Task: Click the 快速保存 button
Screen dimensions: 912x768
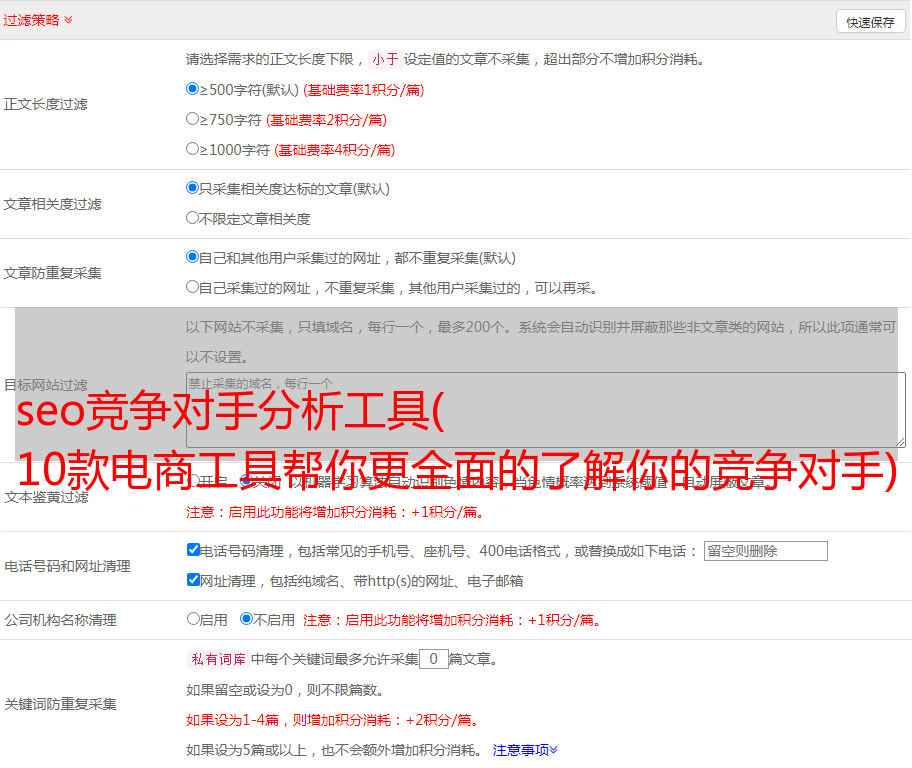Action: [x=870, y=22]
